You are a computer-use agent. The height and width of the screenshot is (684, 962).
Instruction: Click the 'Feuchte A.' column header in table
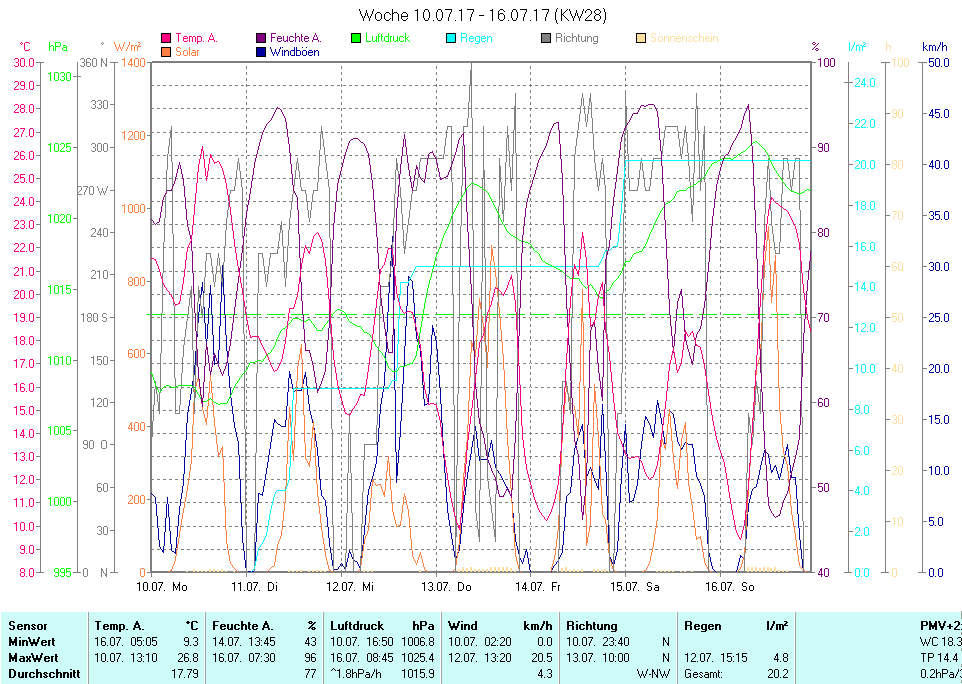pos(242,626)
